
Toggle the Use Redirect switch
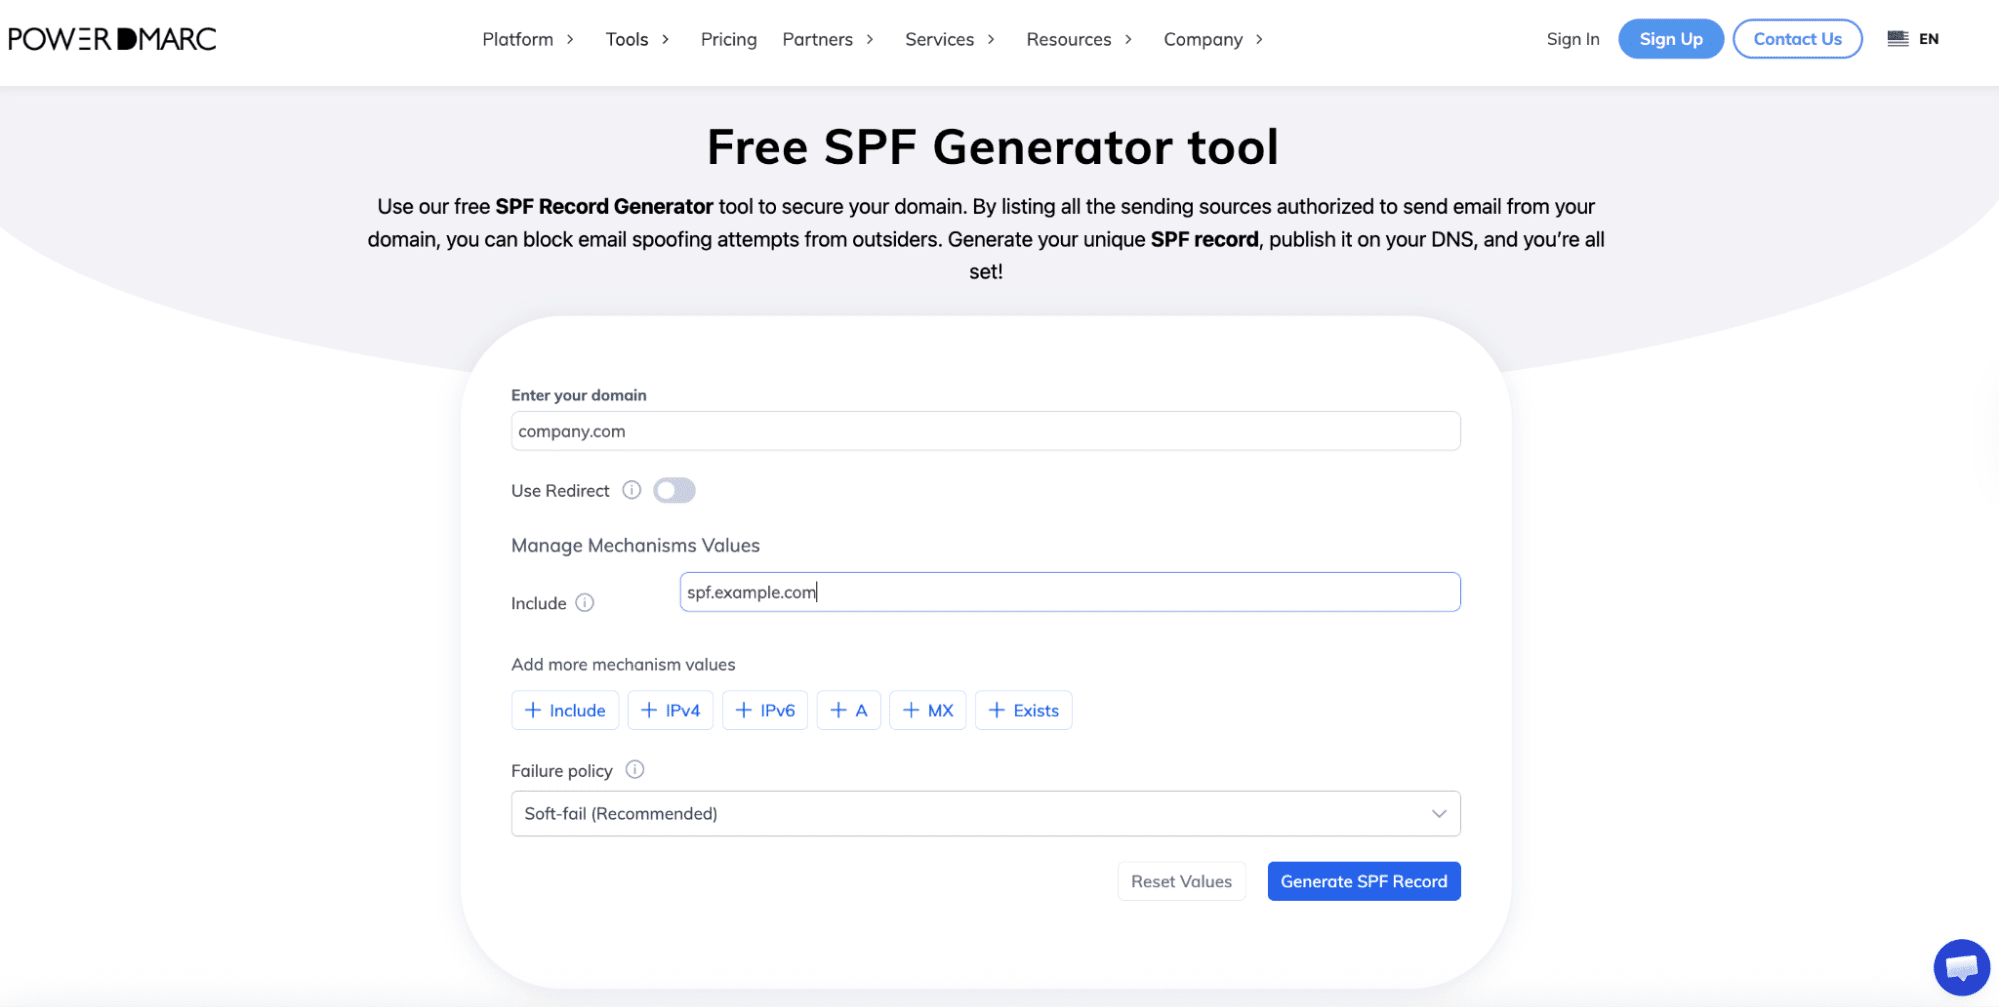pyautogui.click(x=674, y=490)
